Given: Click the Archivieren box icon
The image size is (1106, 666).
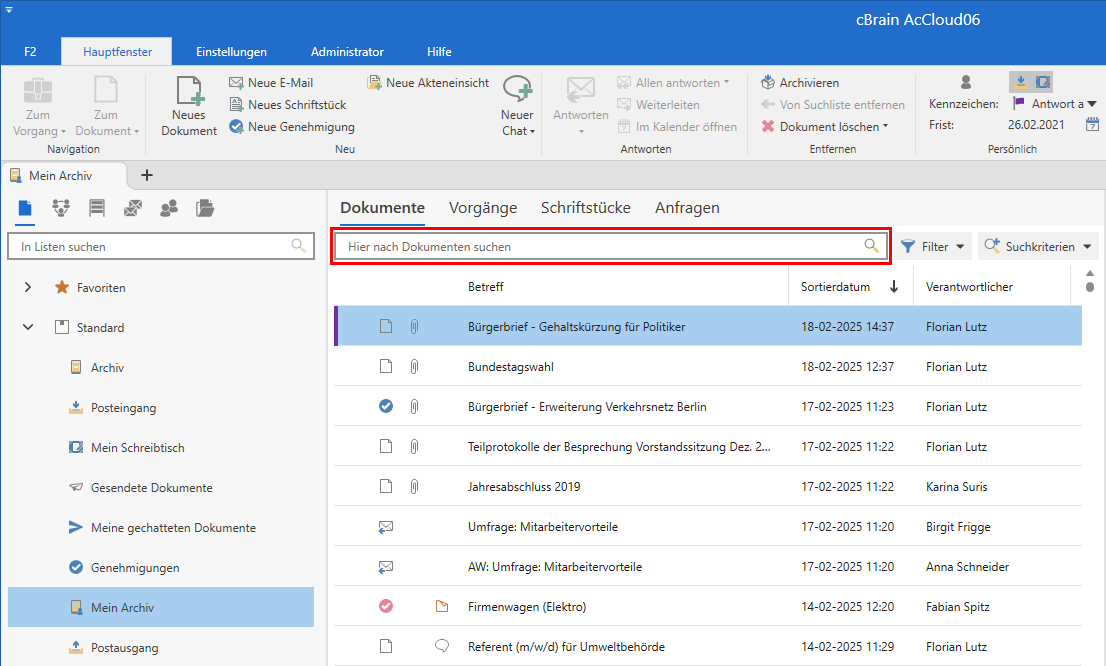Looking at the screenshot, I should coord(768,83).
